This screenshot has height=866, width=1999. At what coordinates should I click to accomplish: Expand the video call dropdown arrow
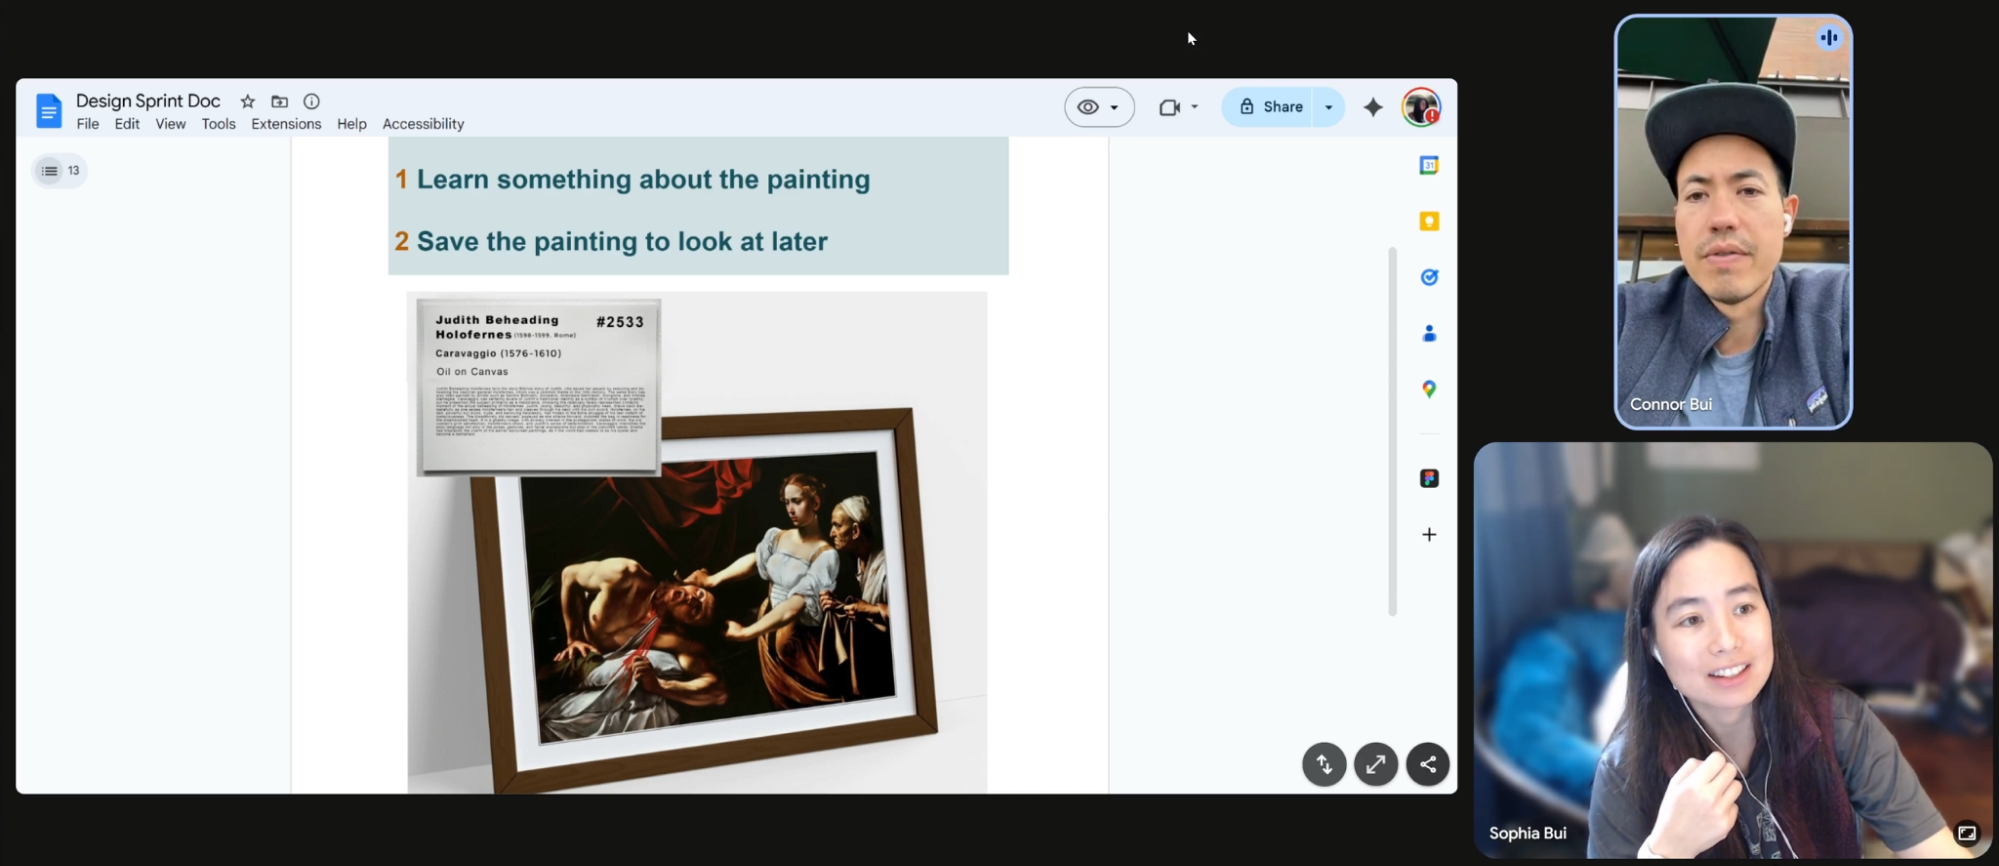click(1195, 107)
